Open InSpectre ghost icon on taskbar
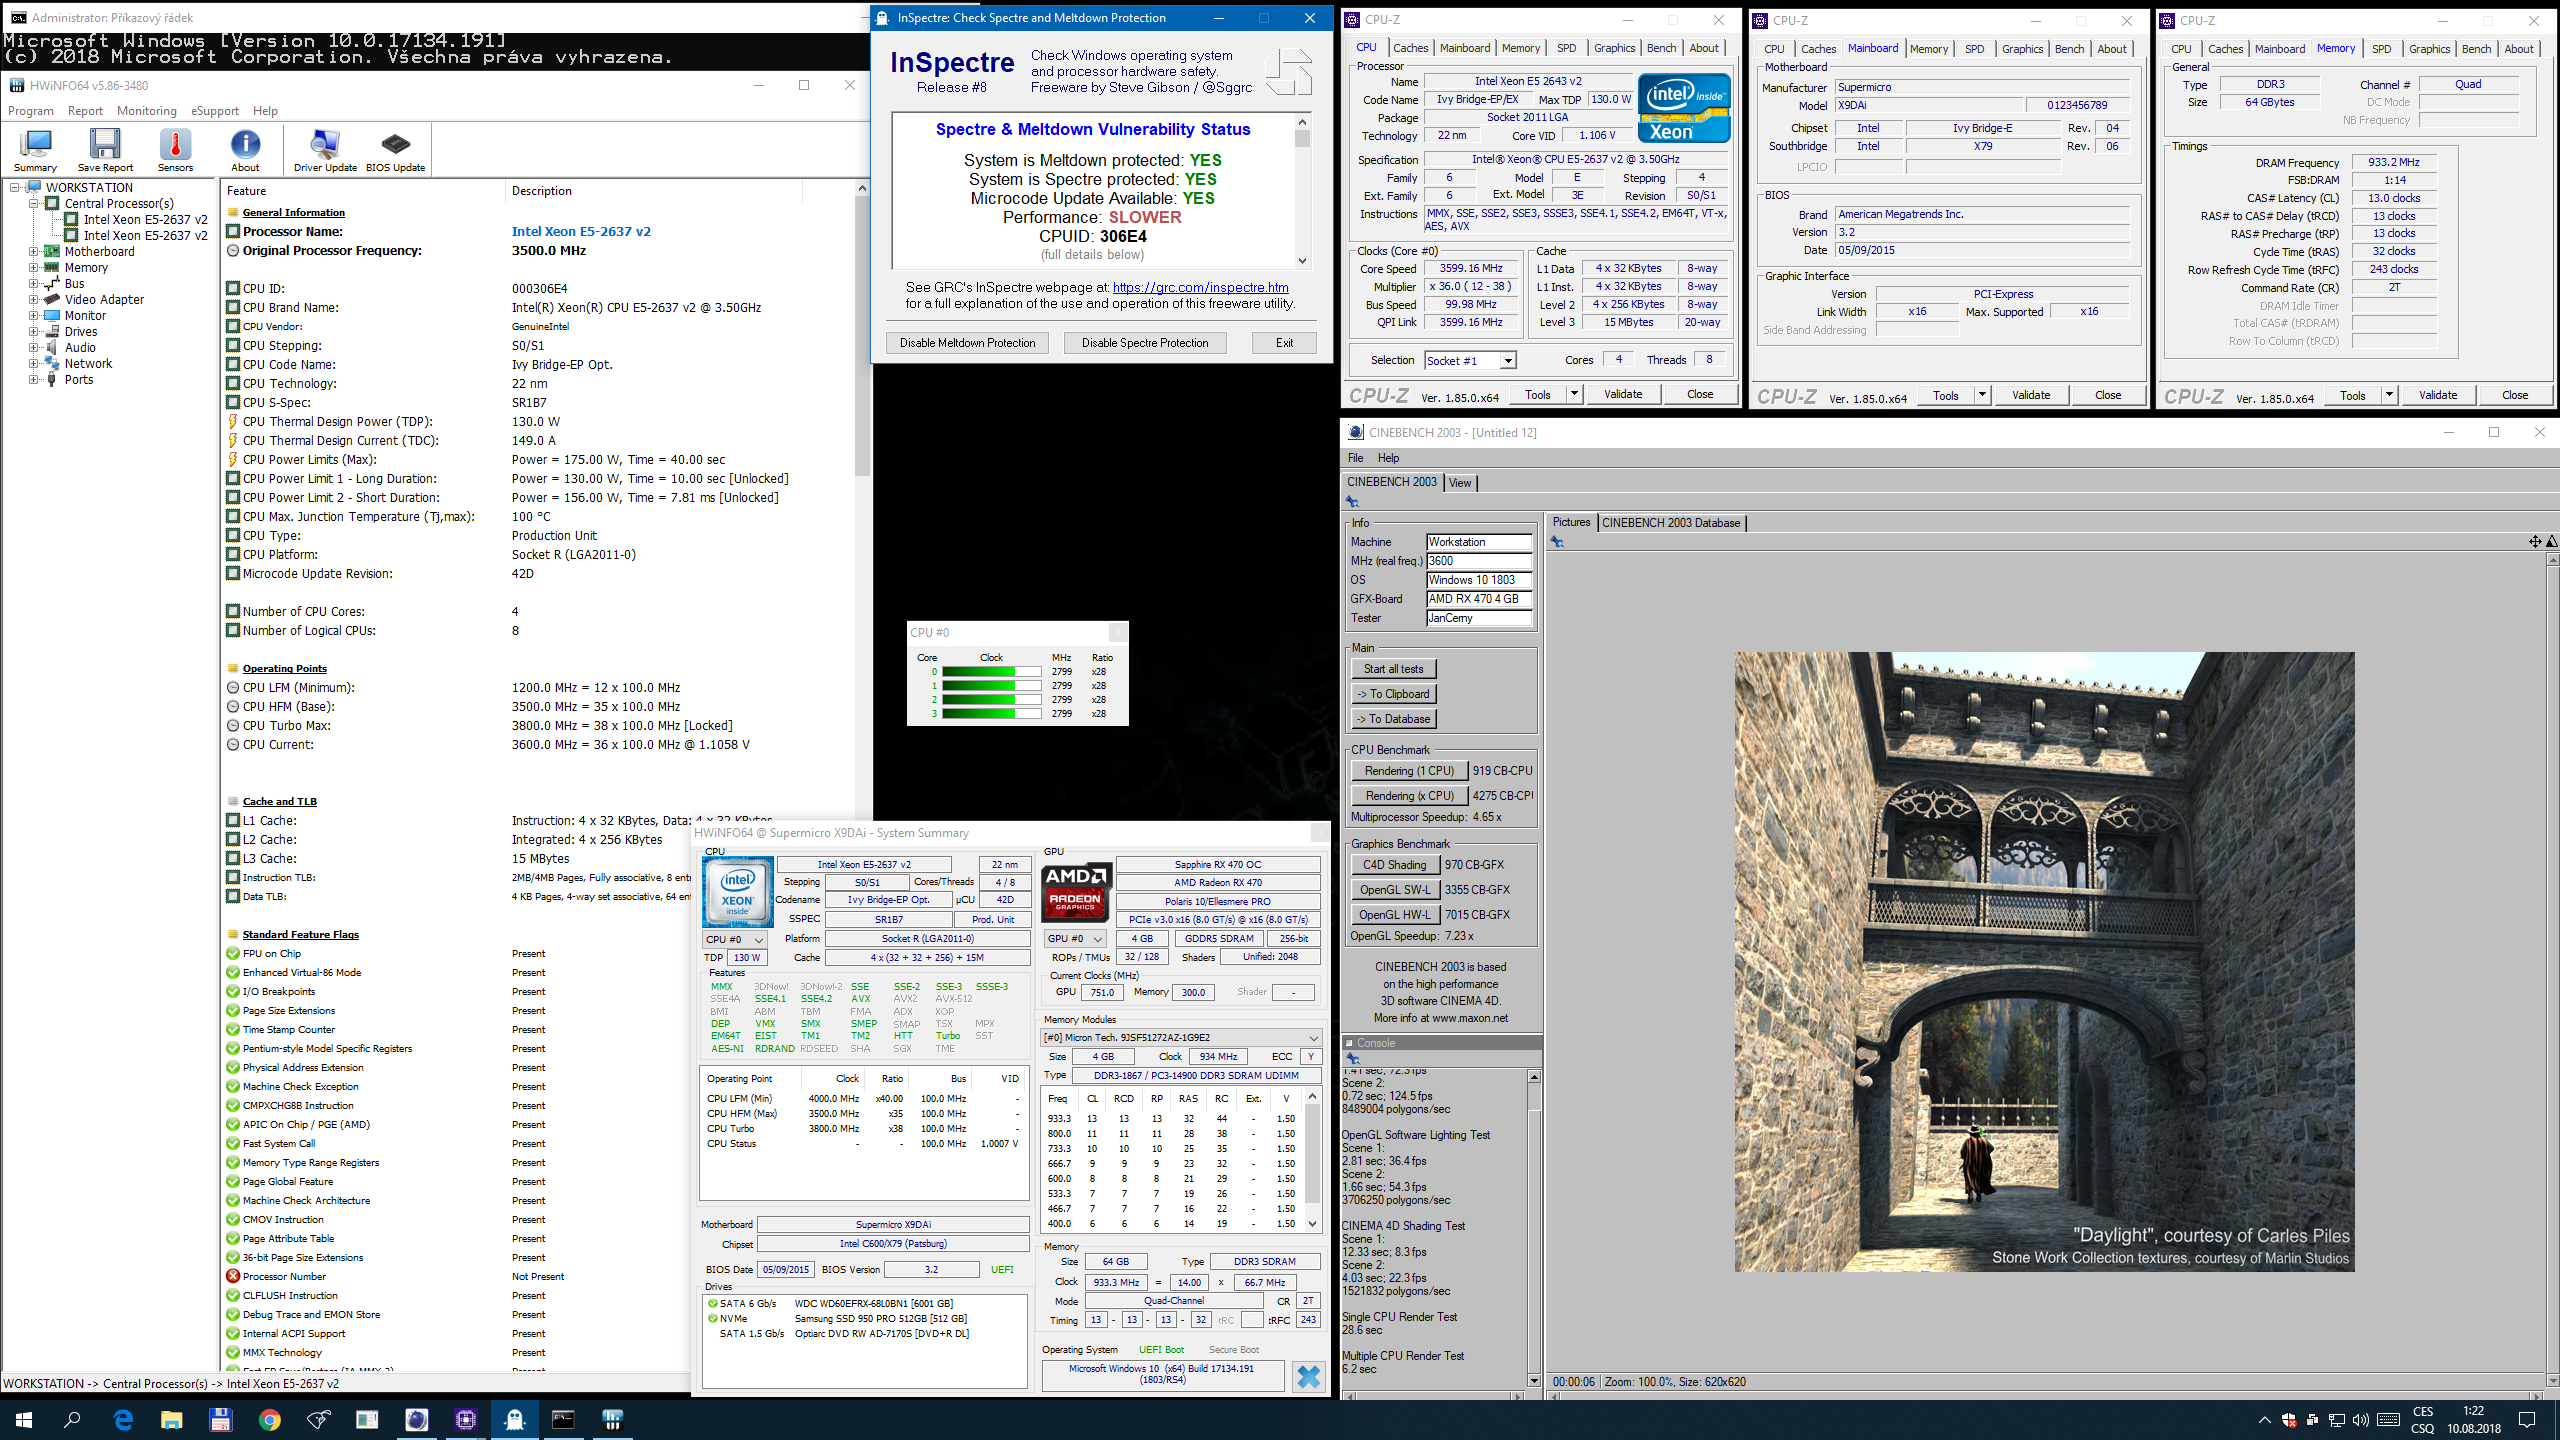The width and height of the screenshot is (2560, 1440). tap(514, 1419)
